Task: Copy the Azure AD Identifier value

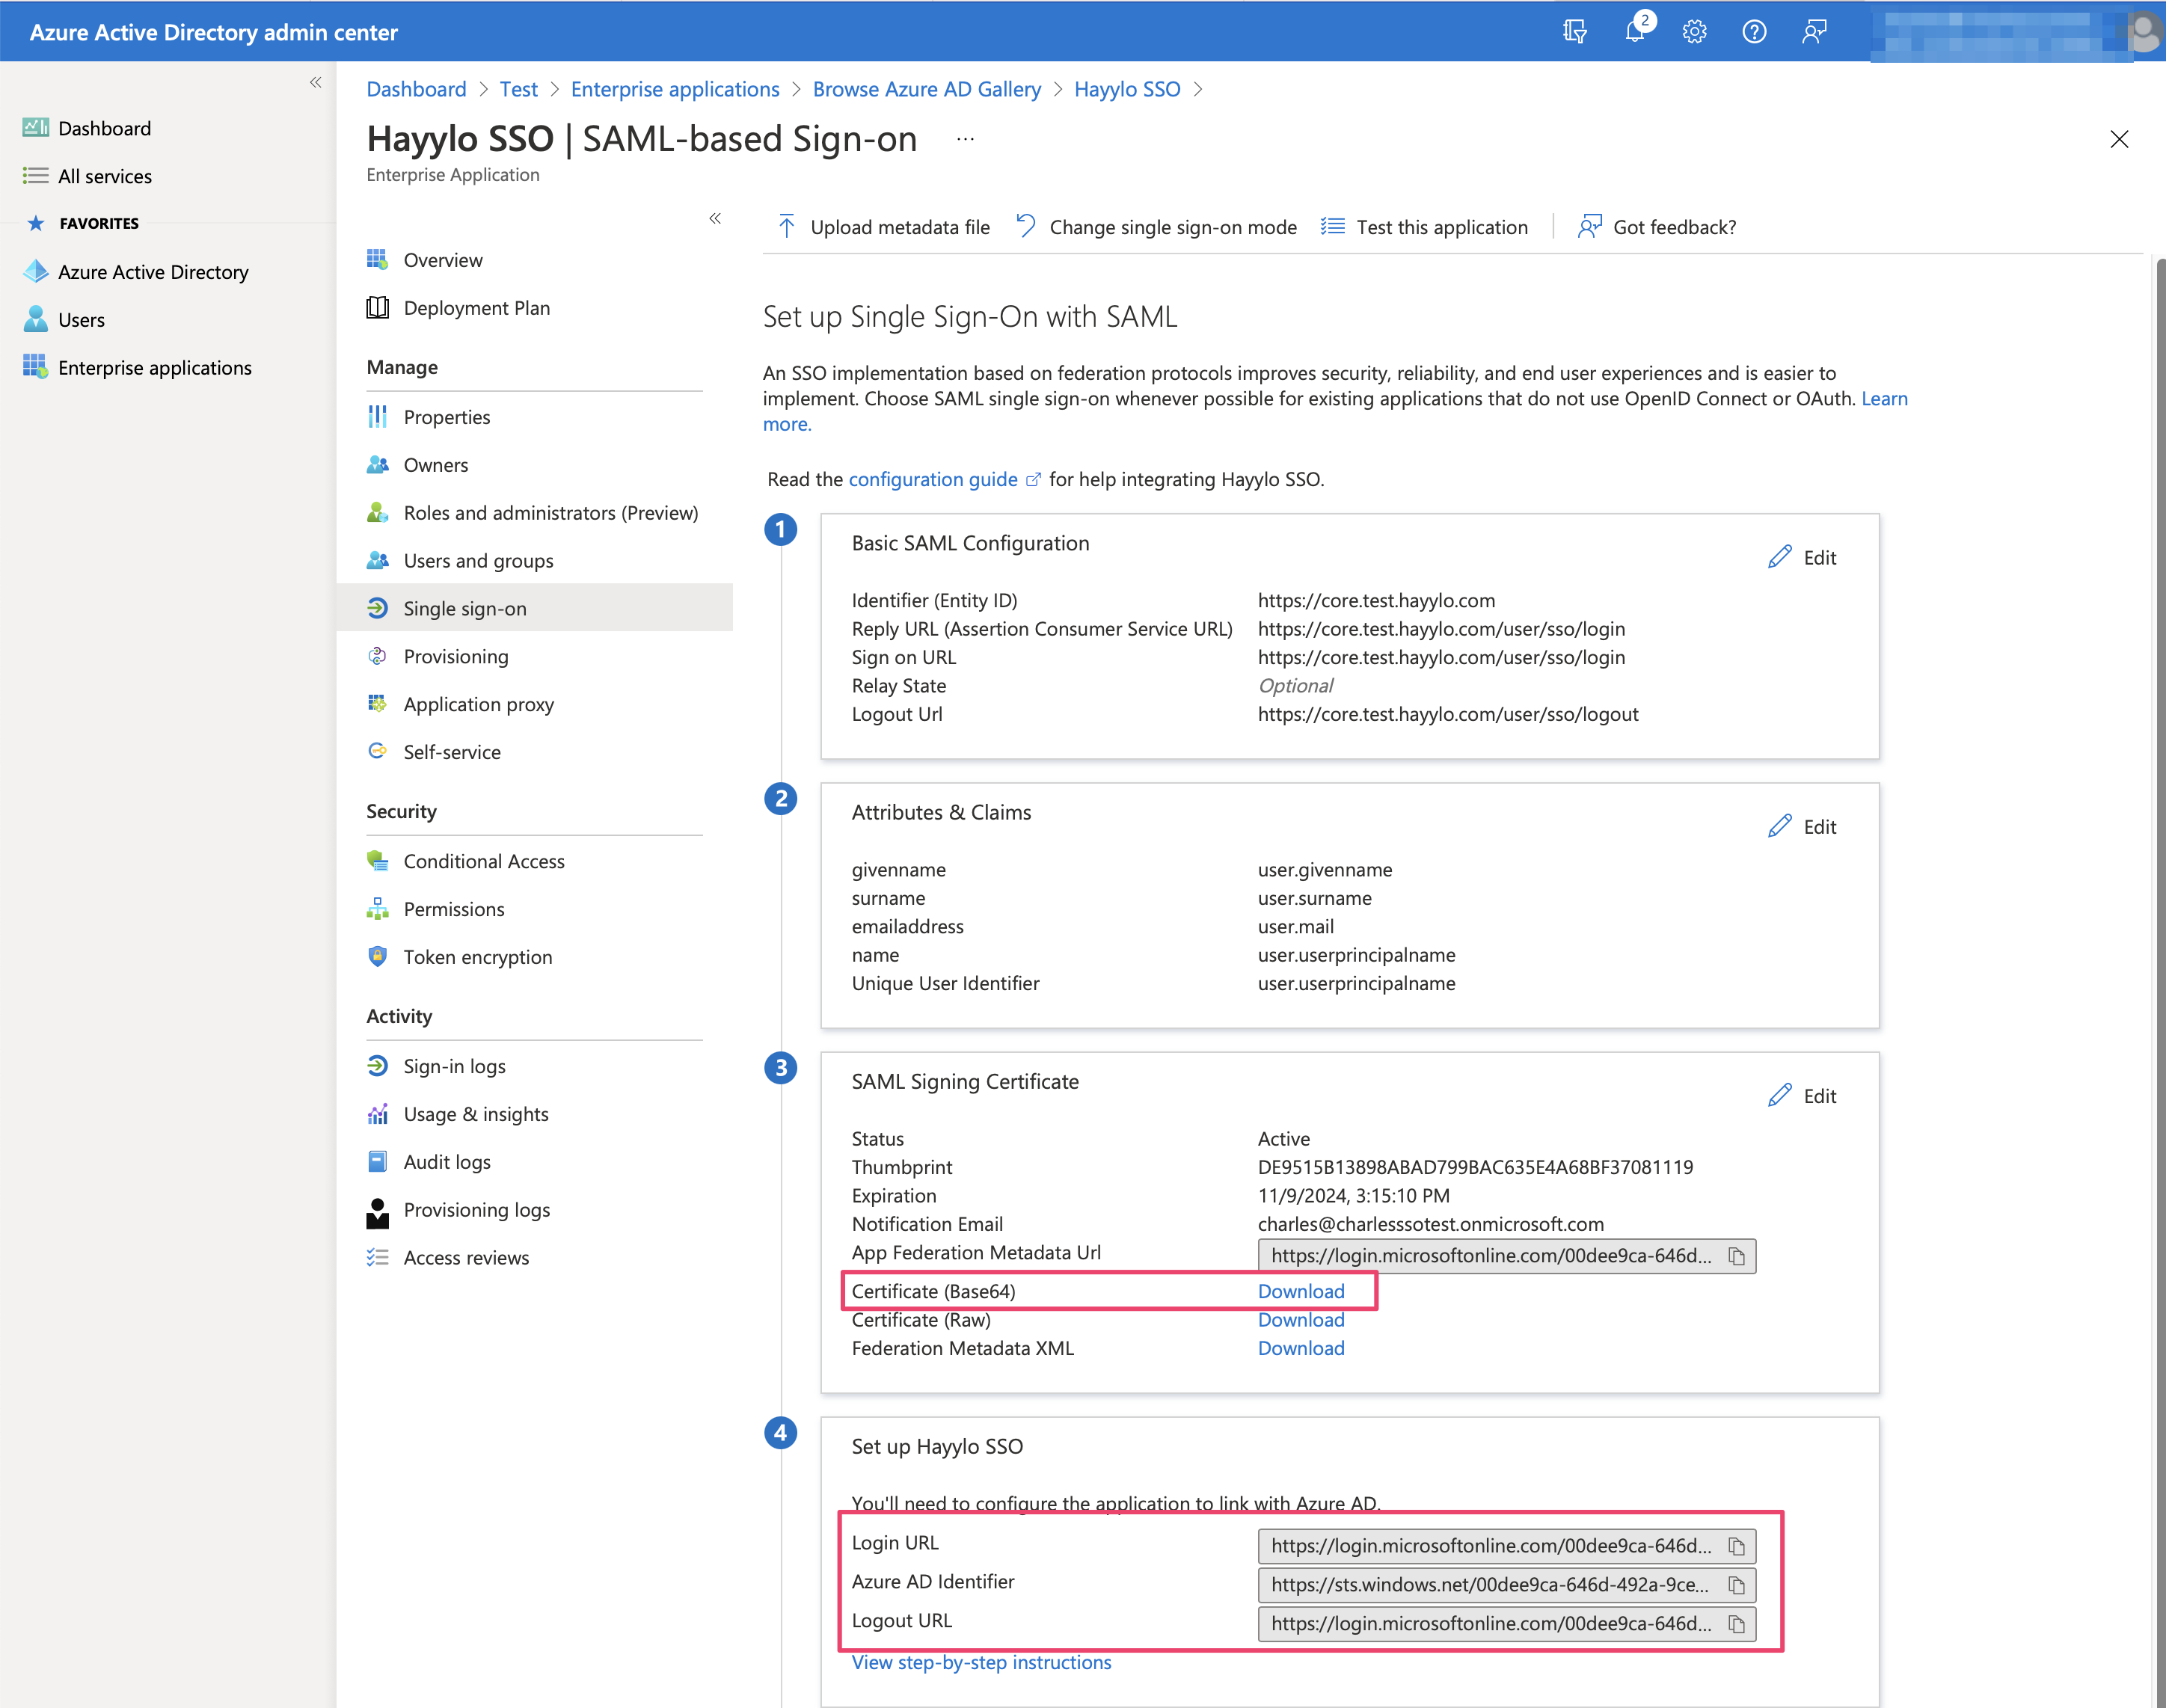Action: pos(1736,1585)
